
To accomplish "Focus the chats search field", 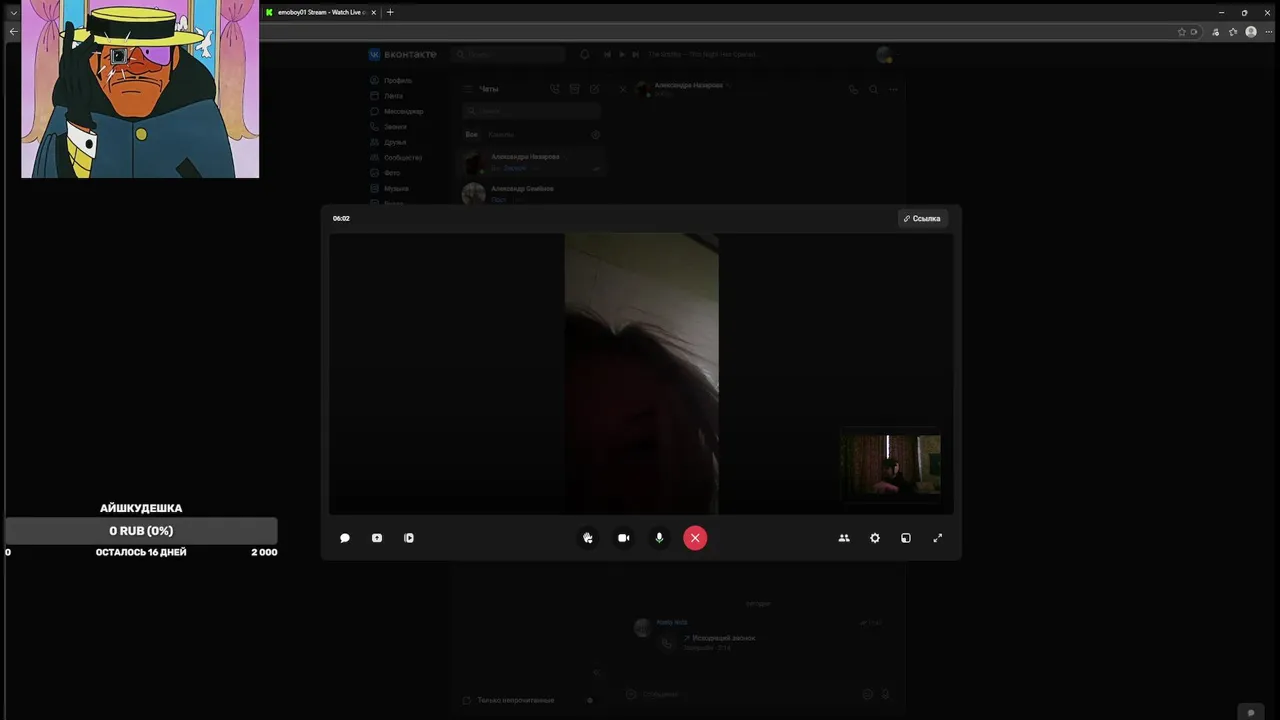I will click(532, 112).
